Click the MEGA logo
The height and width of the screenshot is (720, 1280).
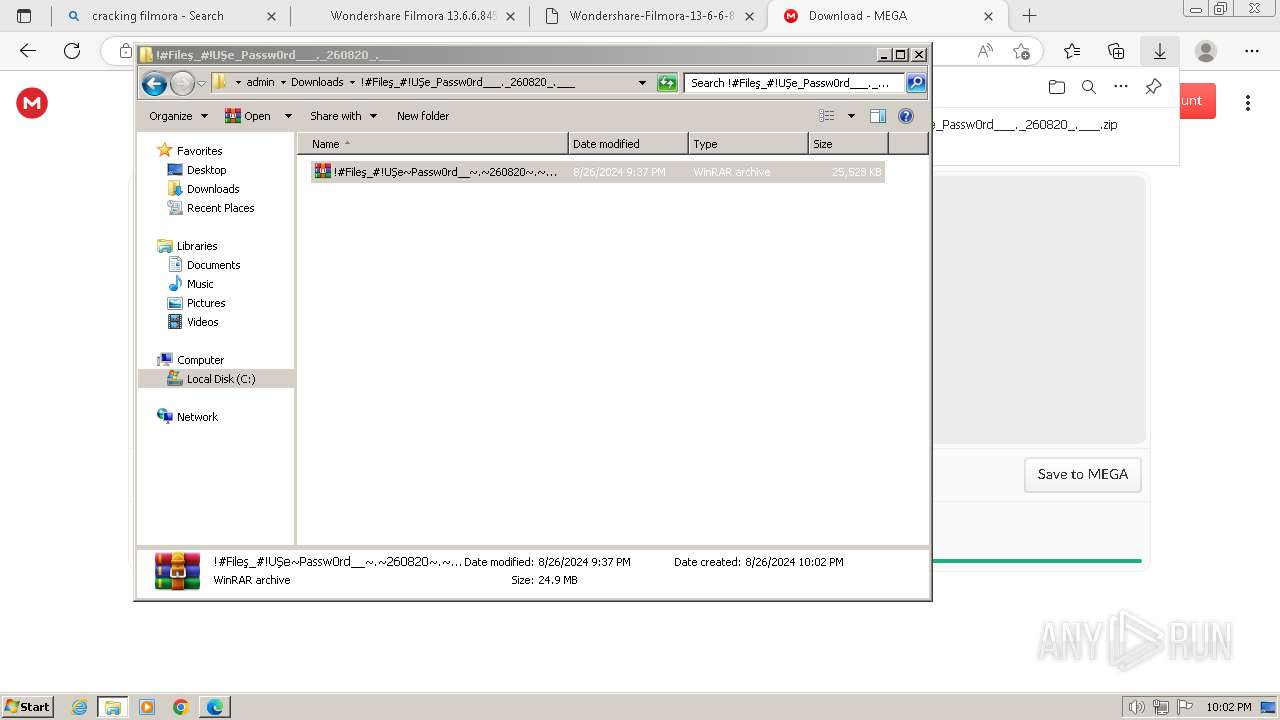click(32, 102)
